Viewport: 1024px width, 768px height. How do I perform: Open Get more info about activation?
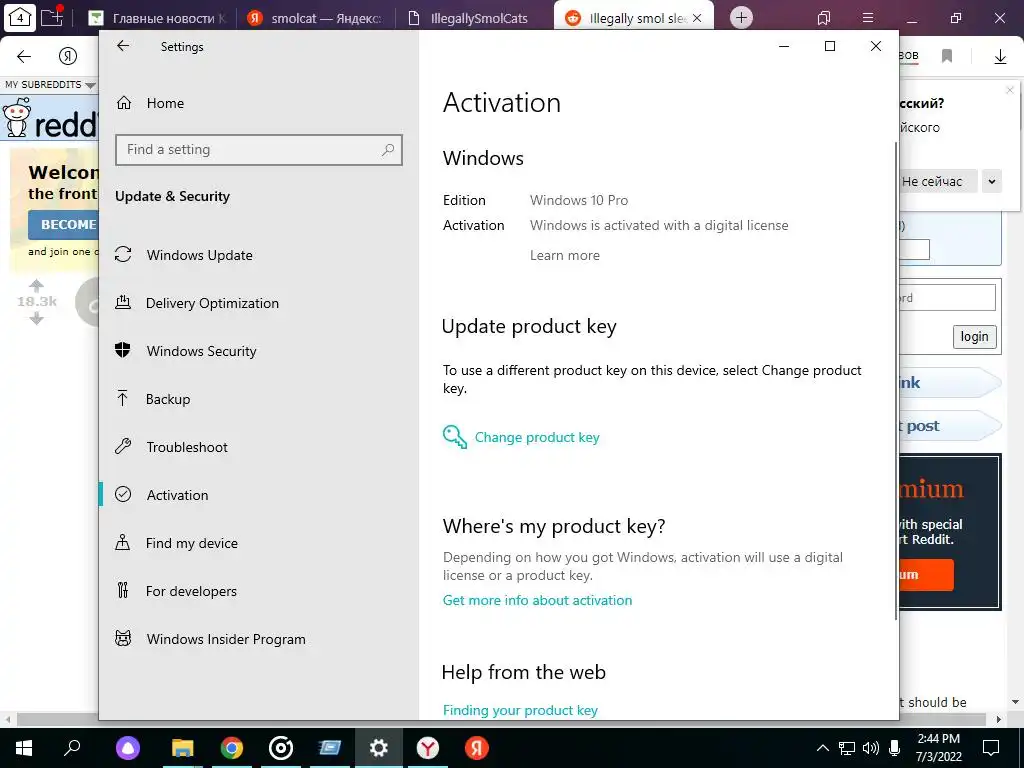click(x=537, y=600)
